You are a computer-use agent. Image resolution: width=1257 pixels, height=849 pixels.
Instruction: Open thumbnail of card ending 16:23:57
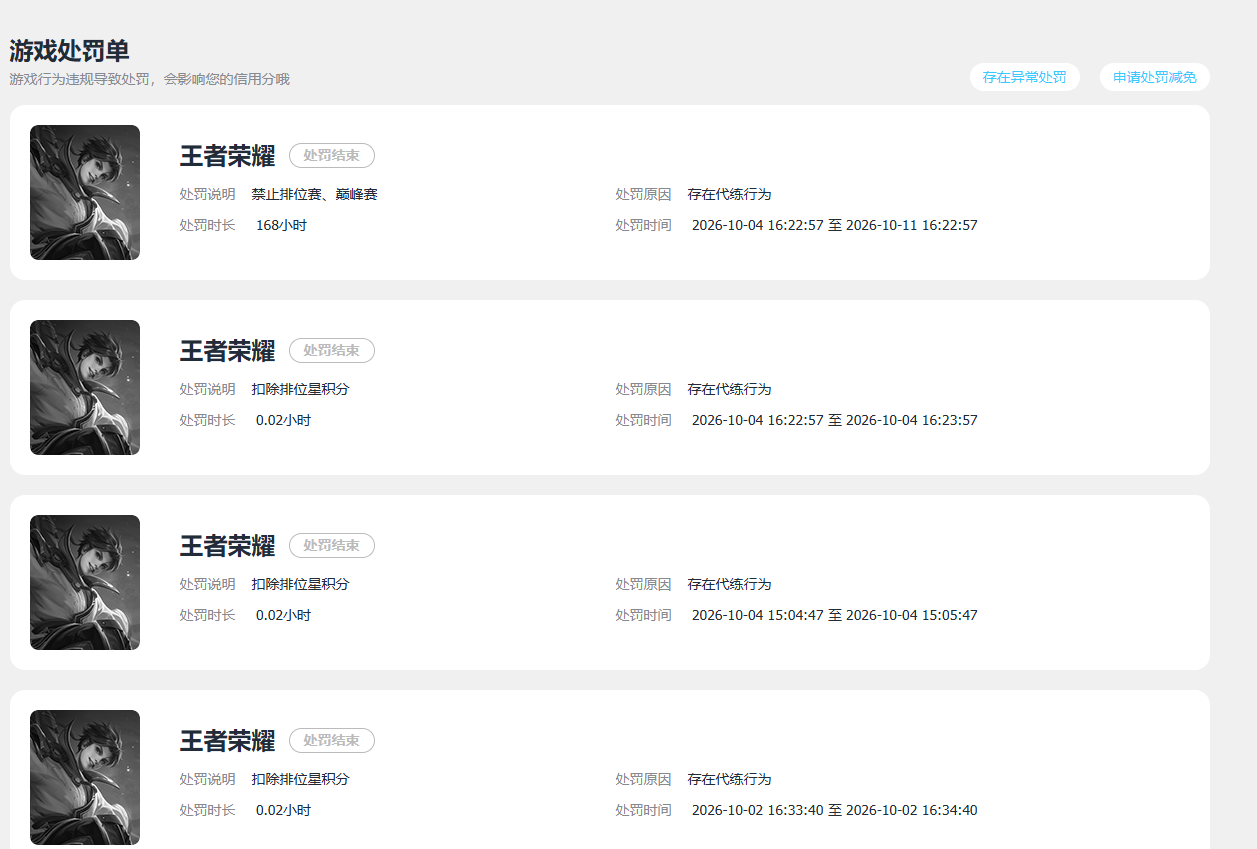85,387
